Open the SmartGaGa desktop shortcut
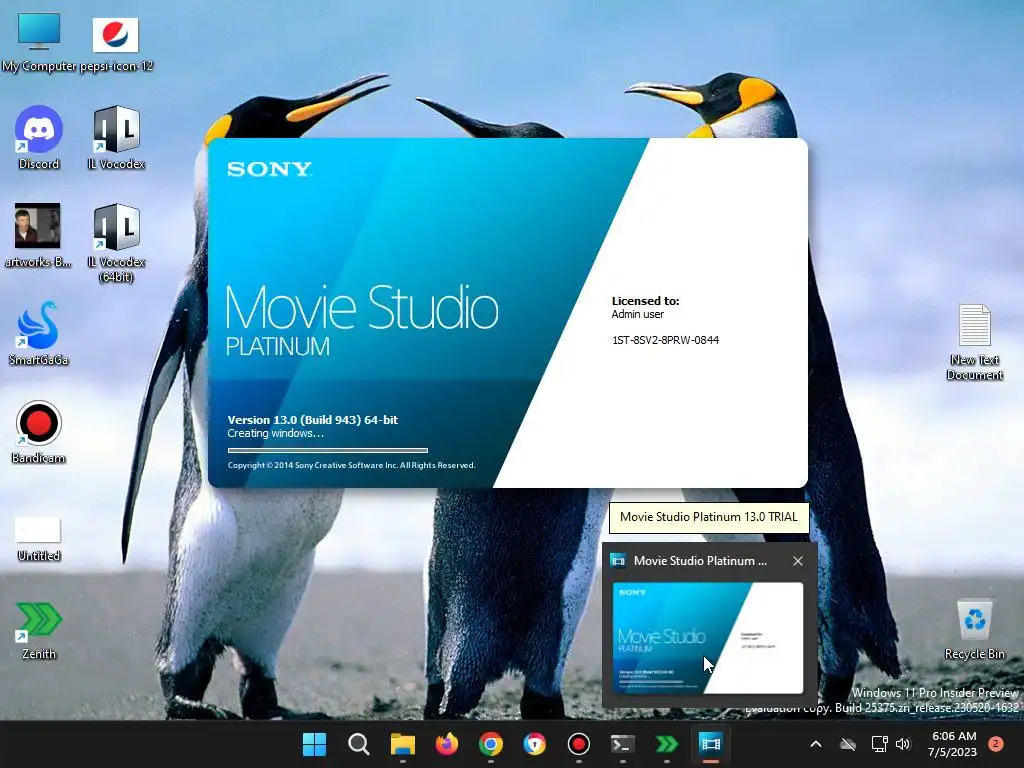Viewport: 1024px width, 768px height. pyautogui.click(x=39, y=334)
